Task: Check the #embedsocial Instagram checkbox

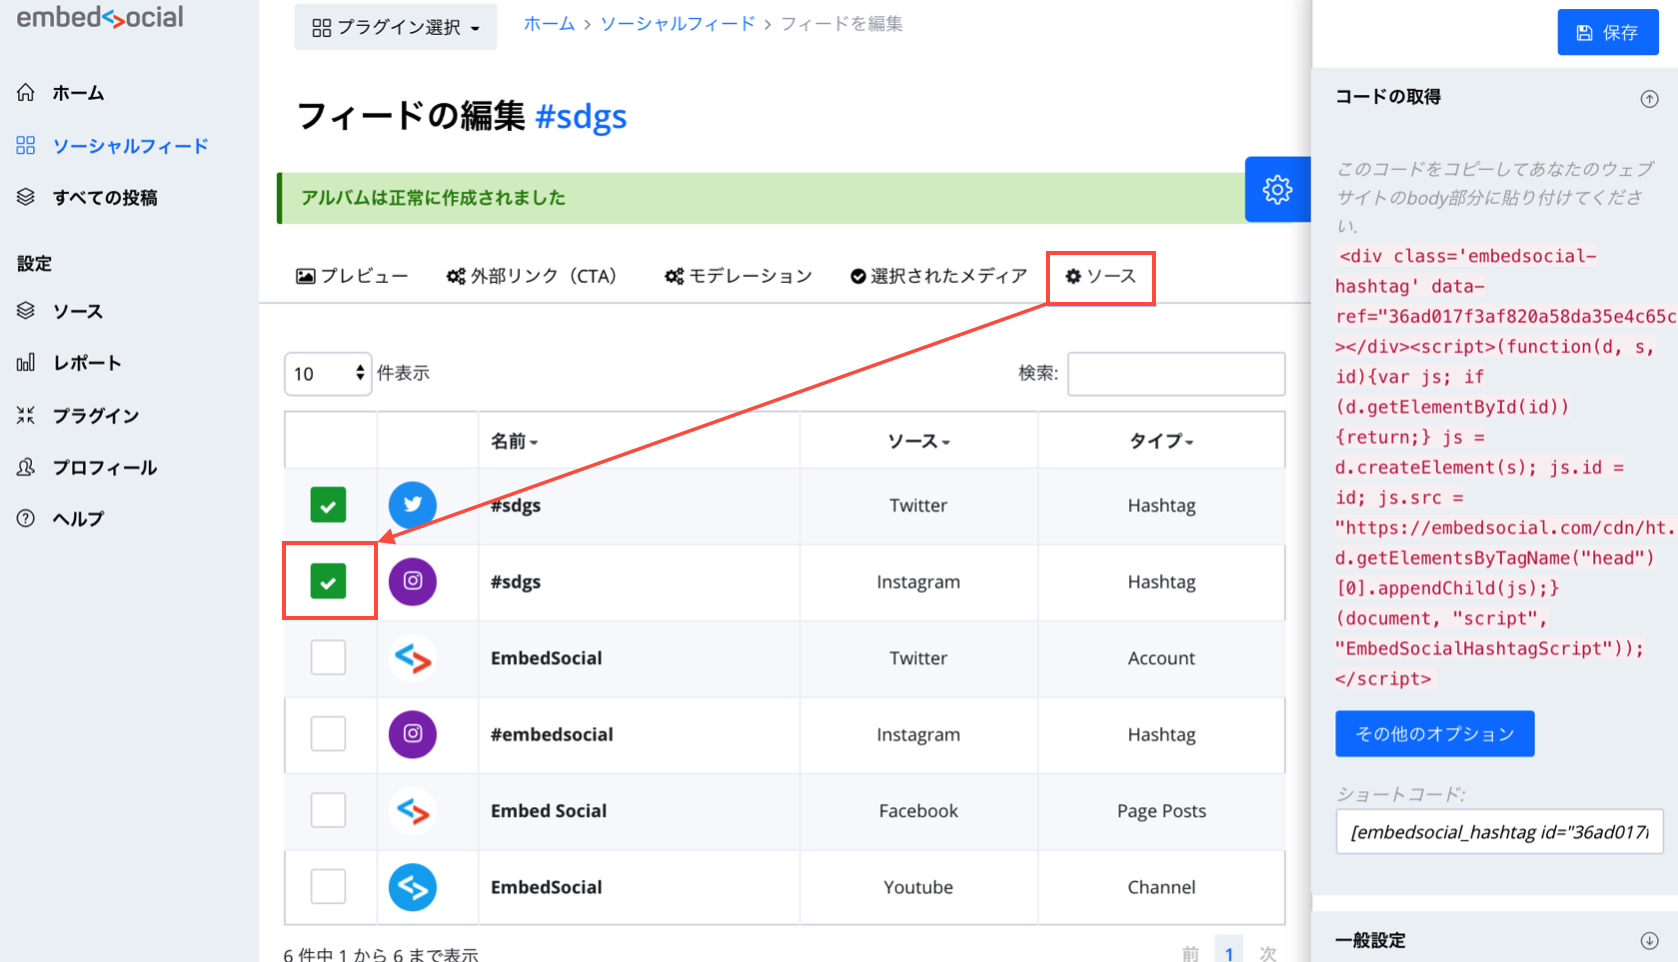Action: (x=328, y=734)
